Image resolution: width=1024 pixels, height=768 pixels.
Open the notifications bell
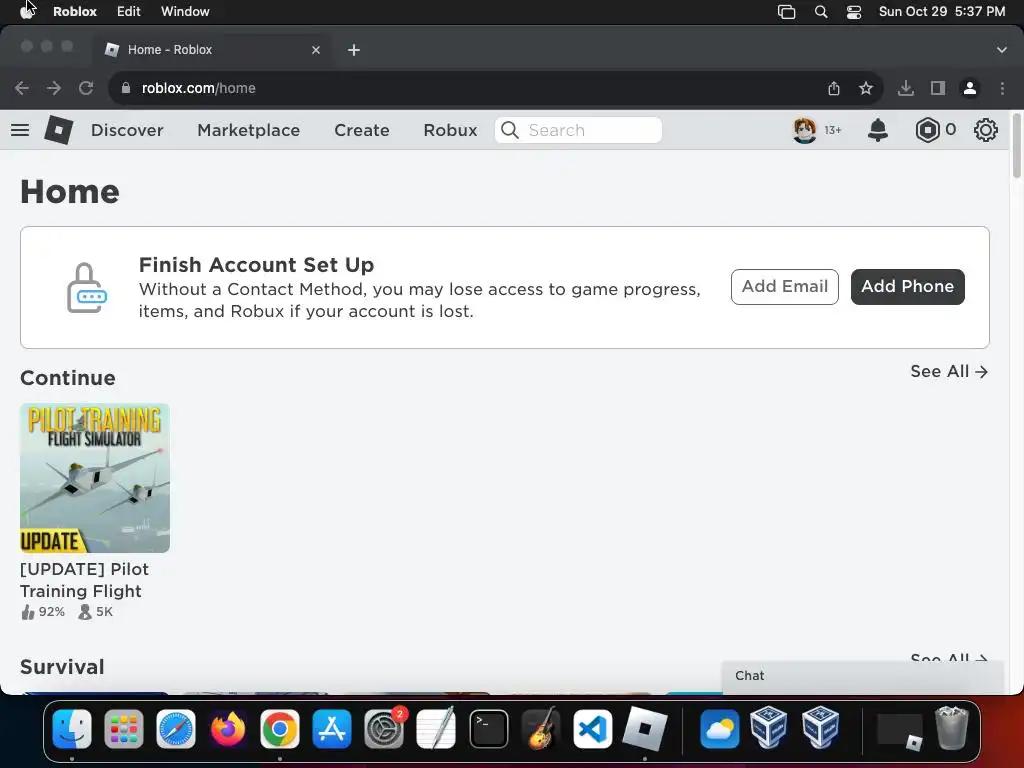[x=878, y=130]
